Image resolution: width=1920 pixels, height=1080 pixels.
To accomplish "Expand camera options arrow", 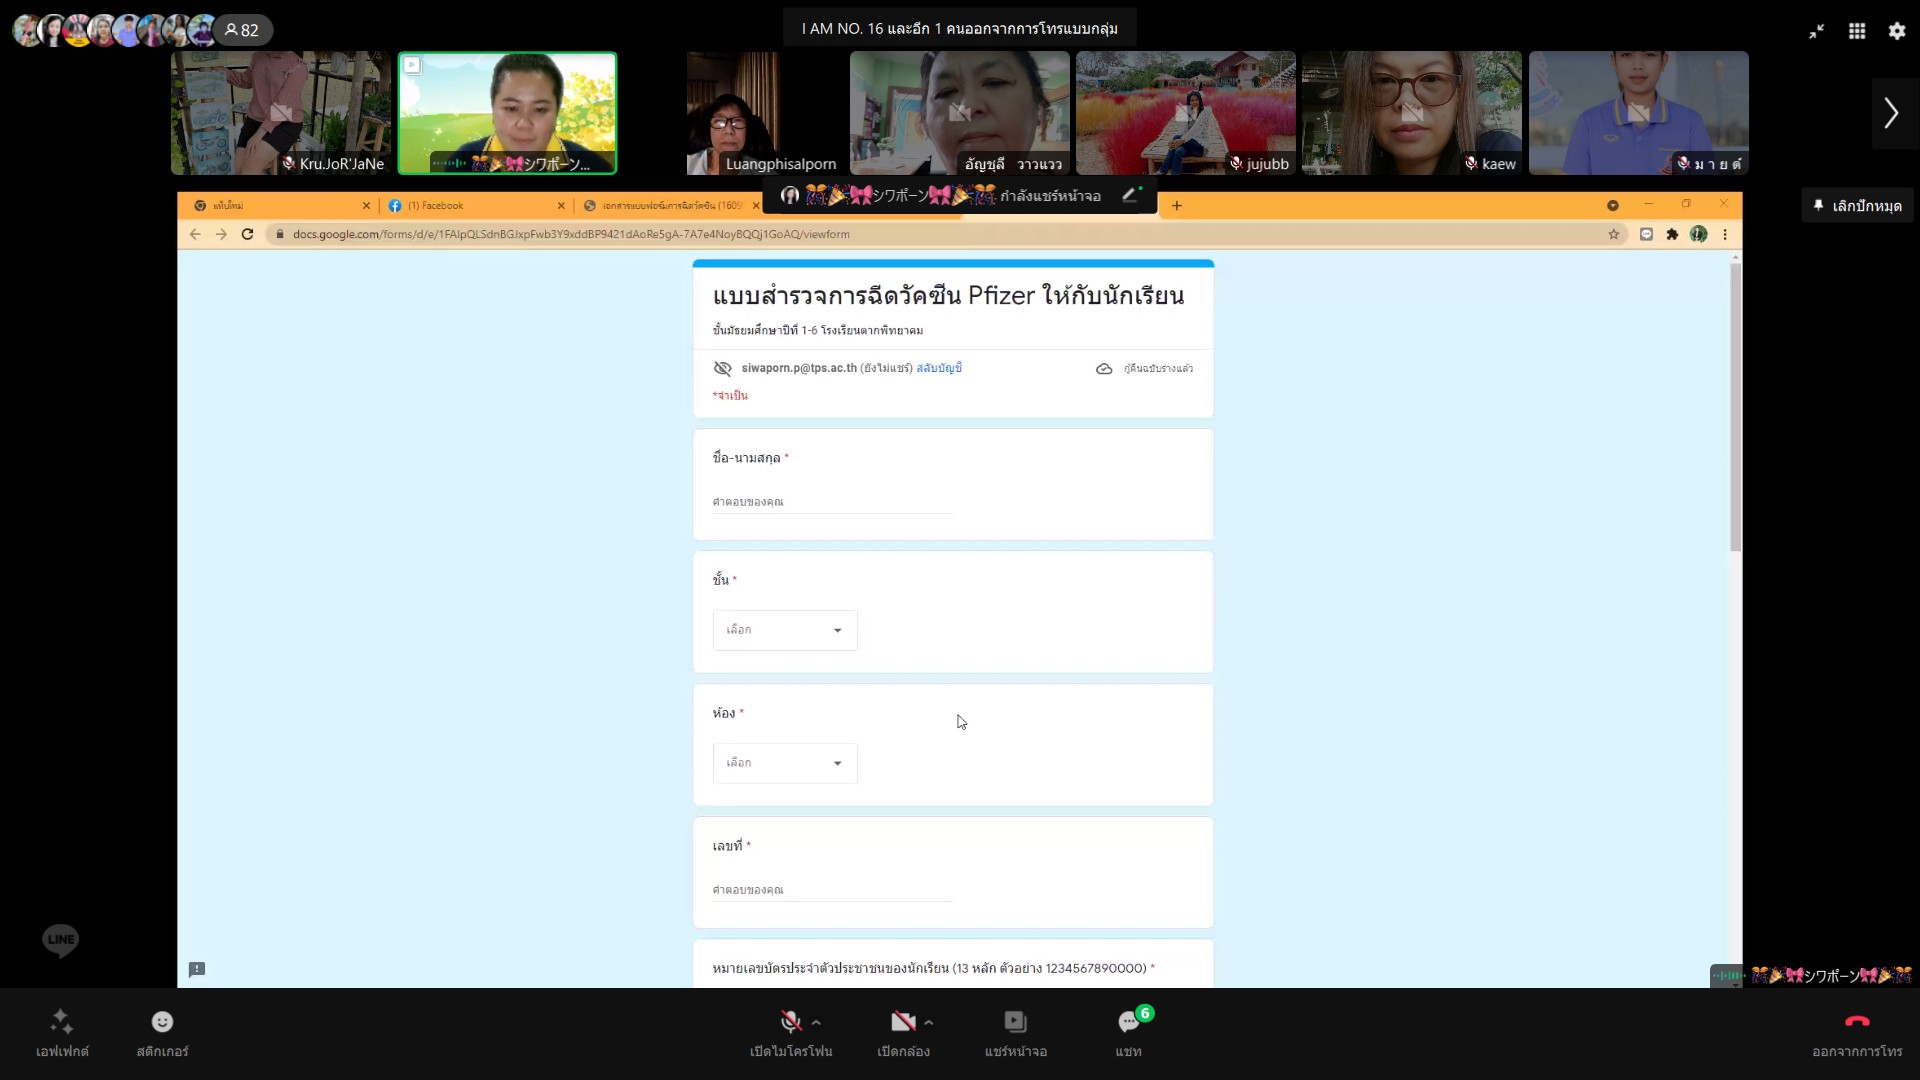I will click(x=929, y=1022).
